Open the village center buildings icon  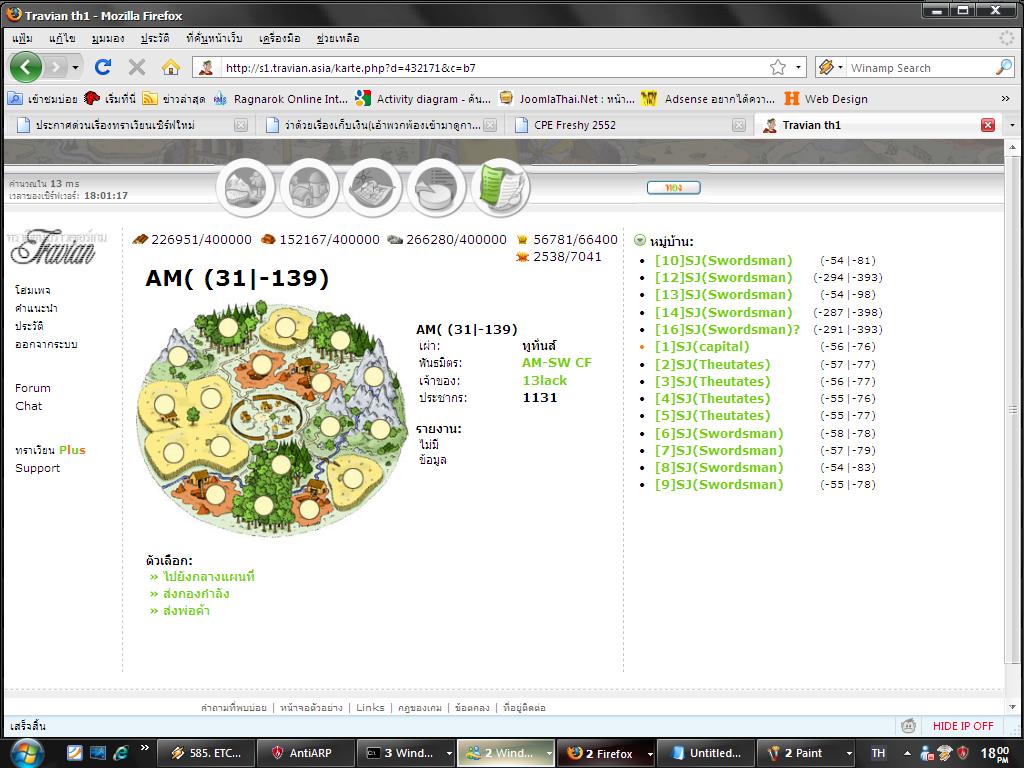(x=309, y=187)
